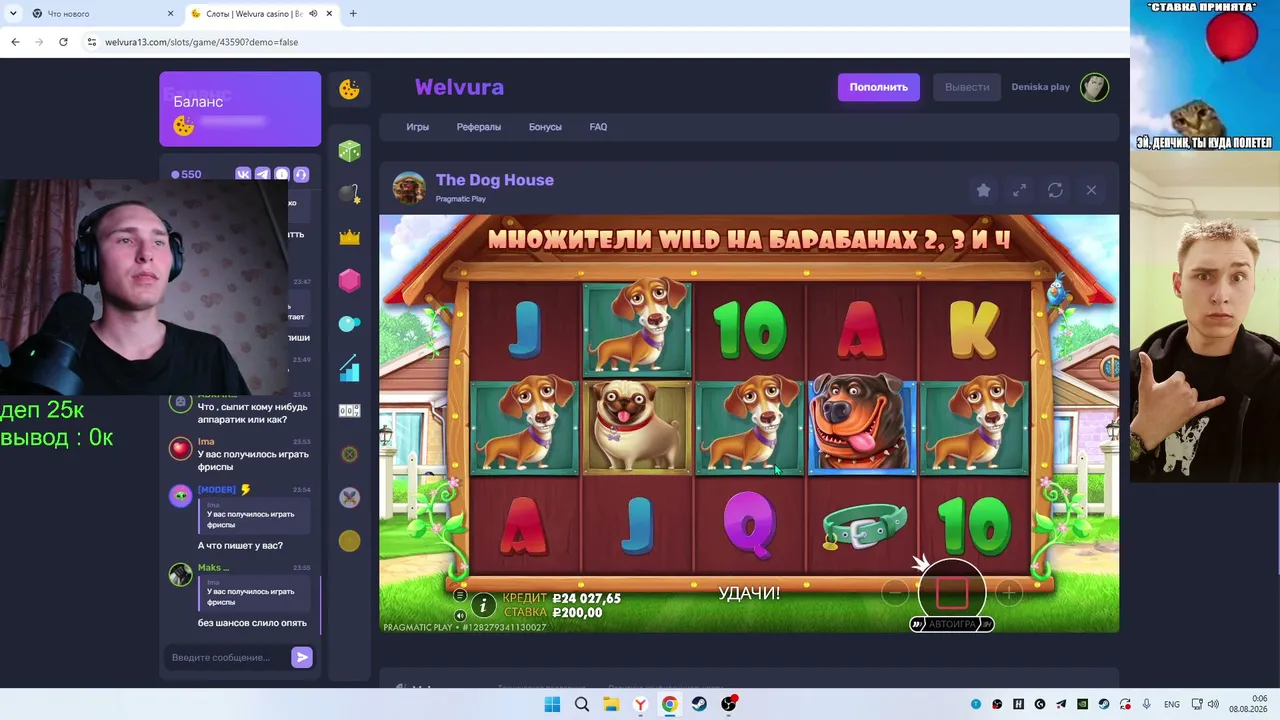Open Steam from the taskbar

point(699,704)
